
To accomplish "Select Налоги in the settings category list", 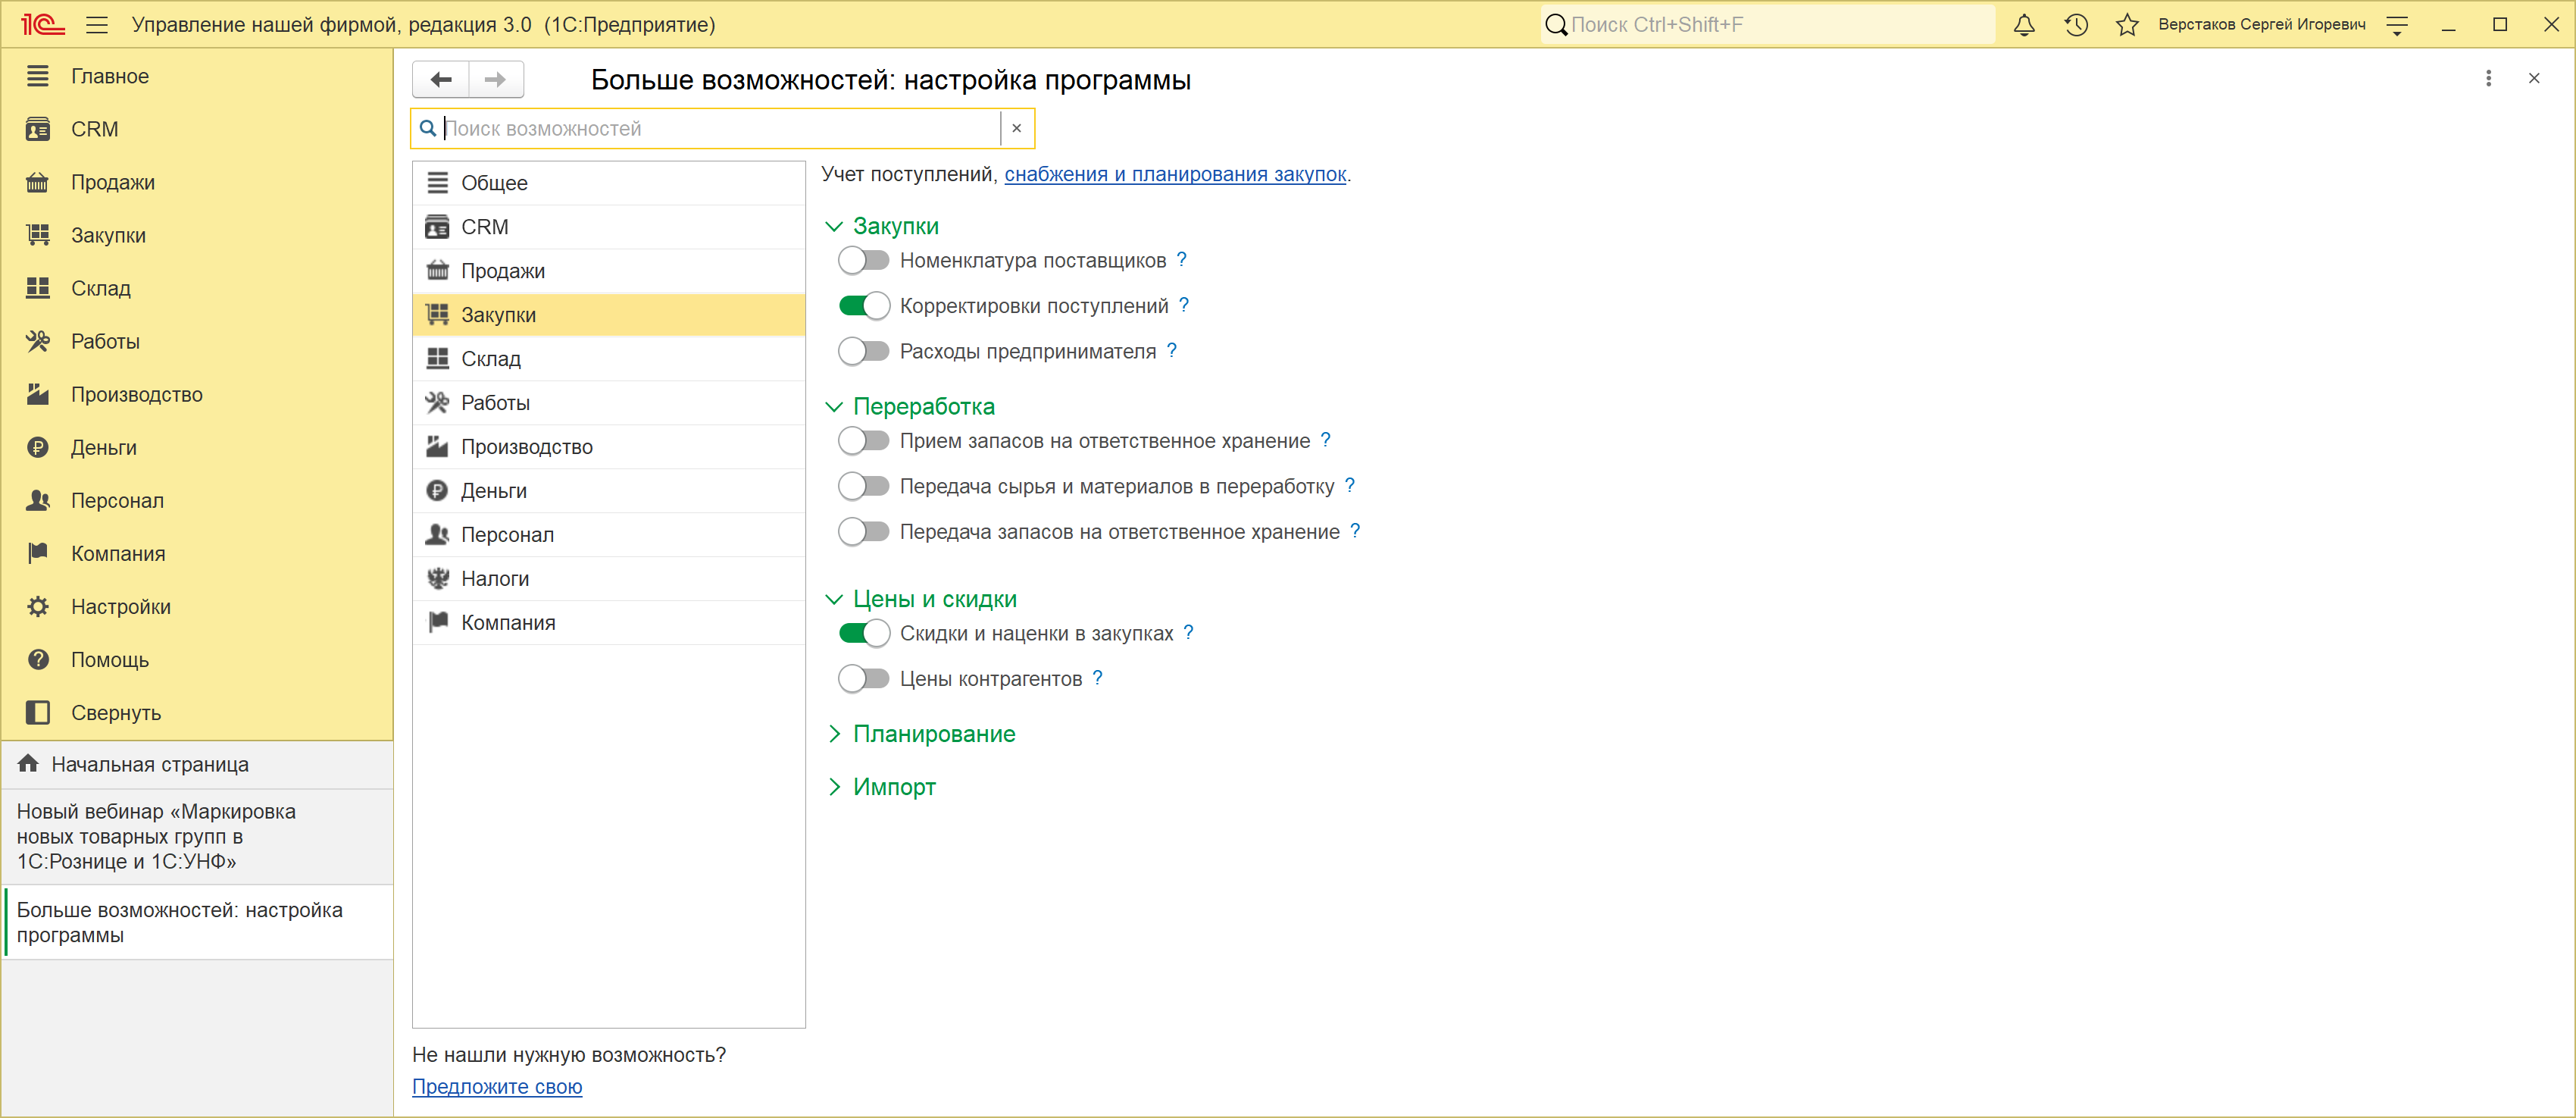I will point(609,579).
